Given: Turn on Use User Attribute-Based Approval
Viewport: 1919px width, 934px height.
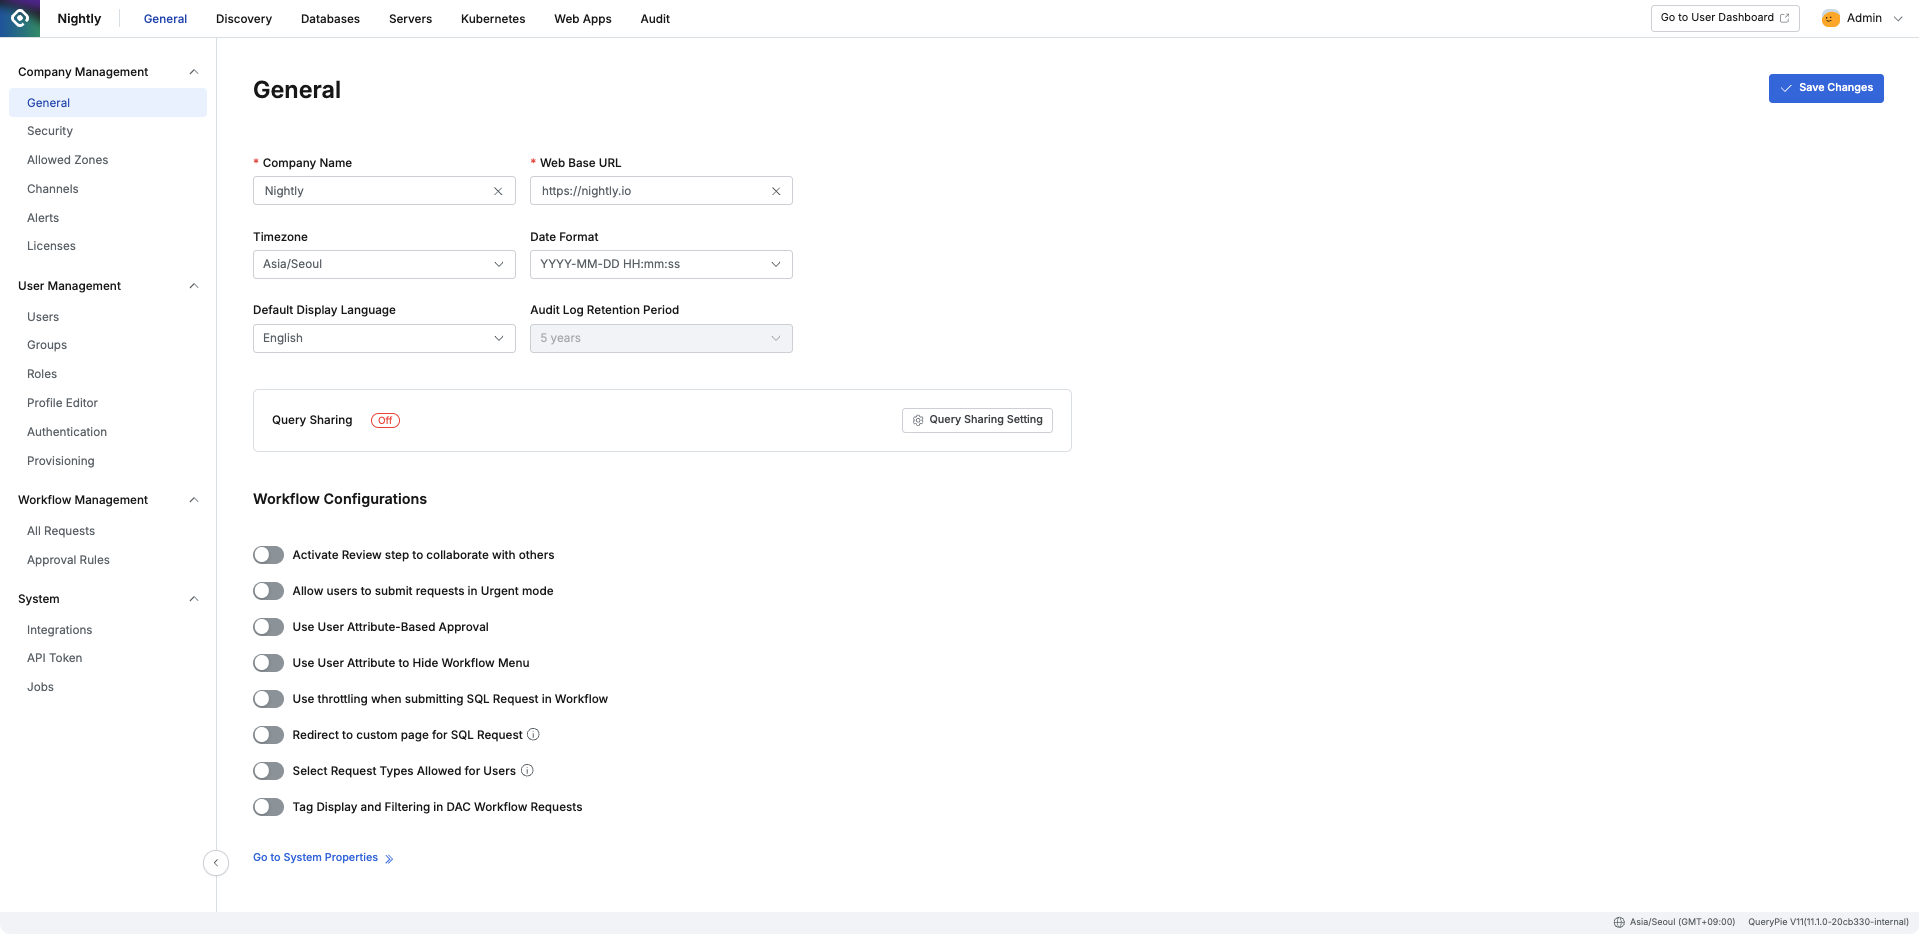Looking at the screenshot, I should coord(268,627).
